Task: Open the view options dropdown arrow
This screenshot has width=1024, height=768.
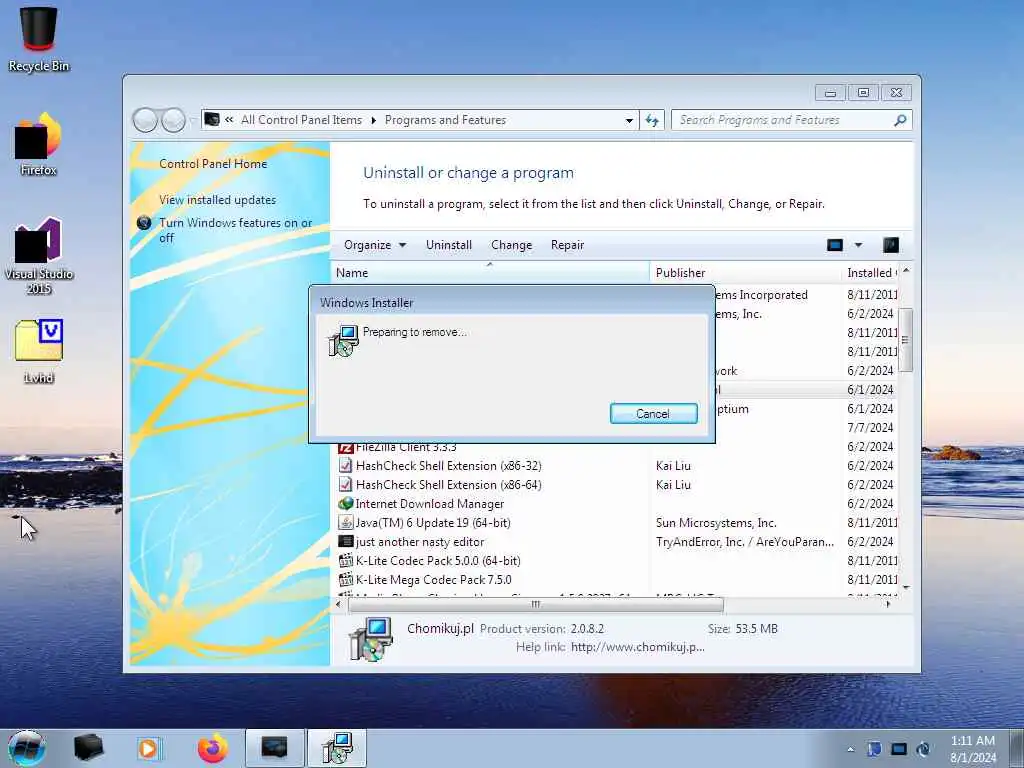Action: (858, 245)
